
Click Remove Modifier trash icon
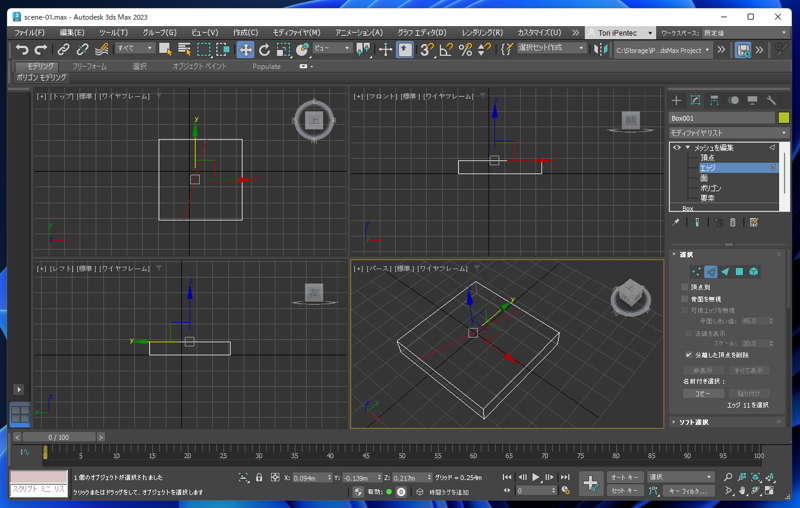(733, 222)
